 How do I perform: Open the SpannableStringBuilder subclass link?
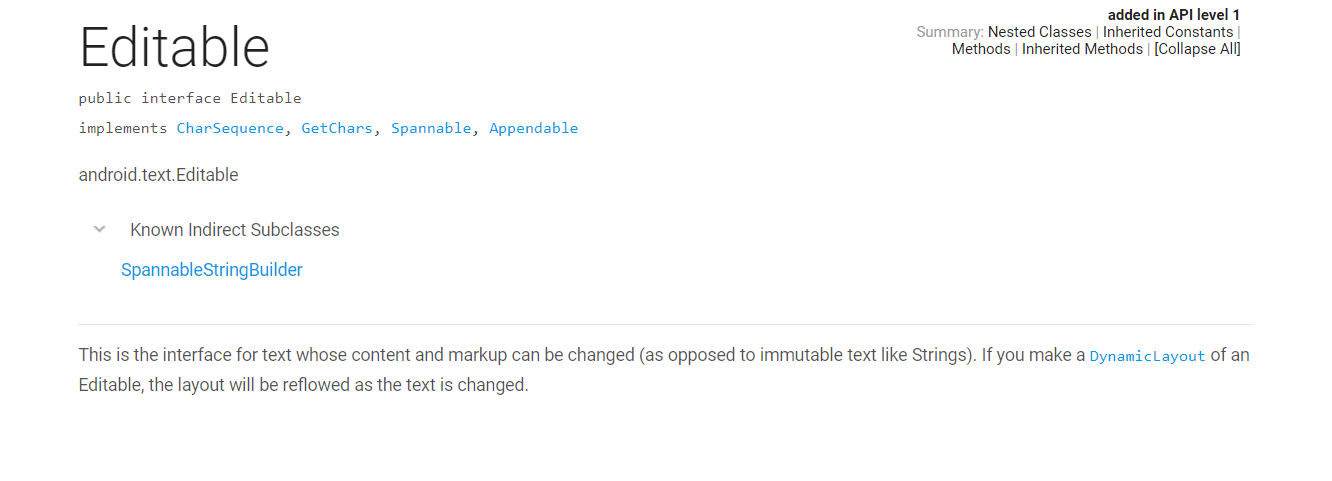pyautogui.click(x=212, y=270)
